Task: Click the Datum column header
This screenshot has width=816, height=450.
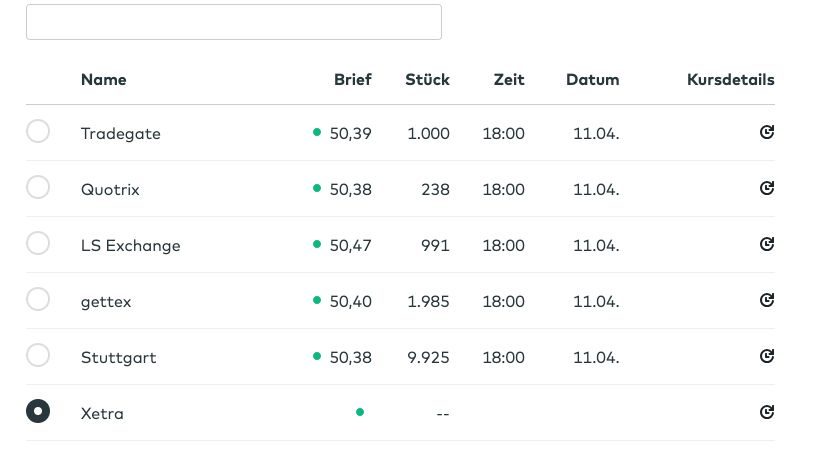Action: point(592,80)
